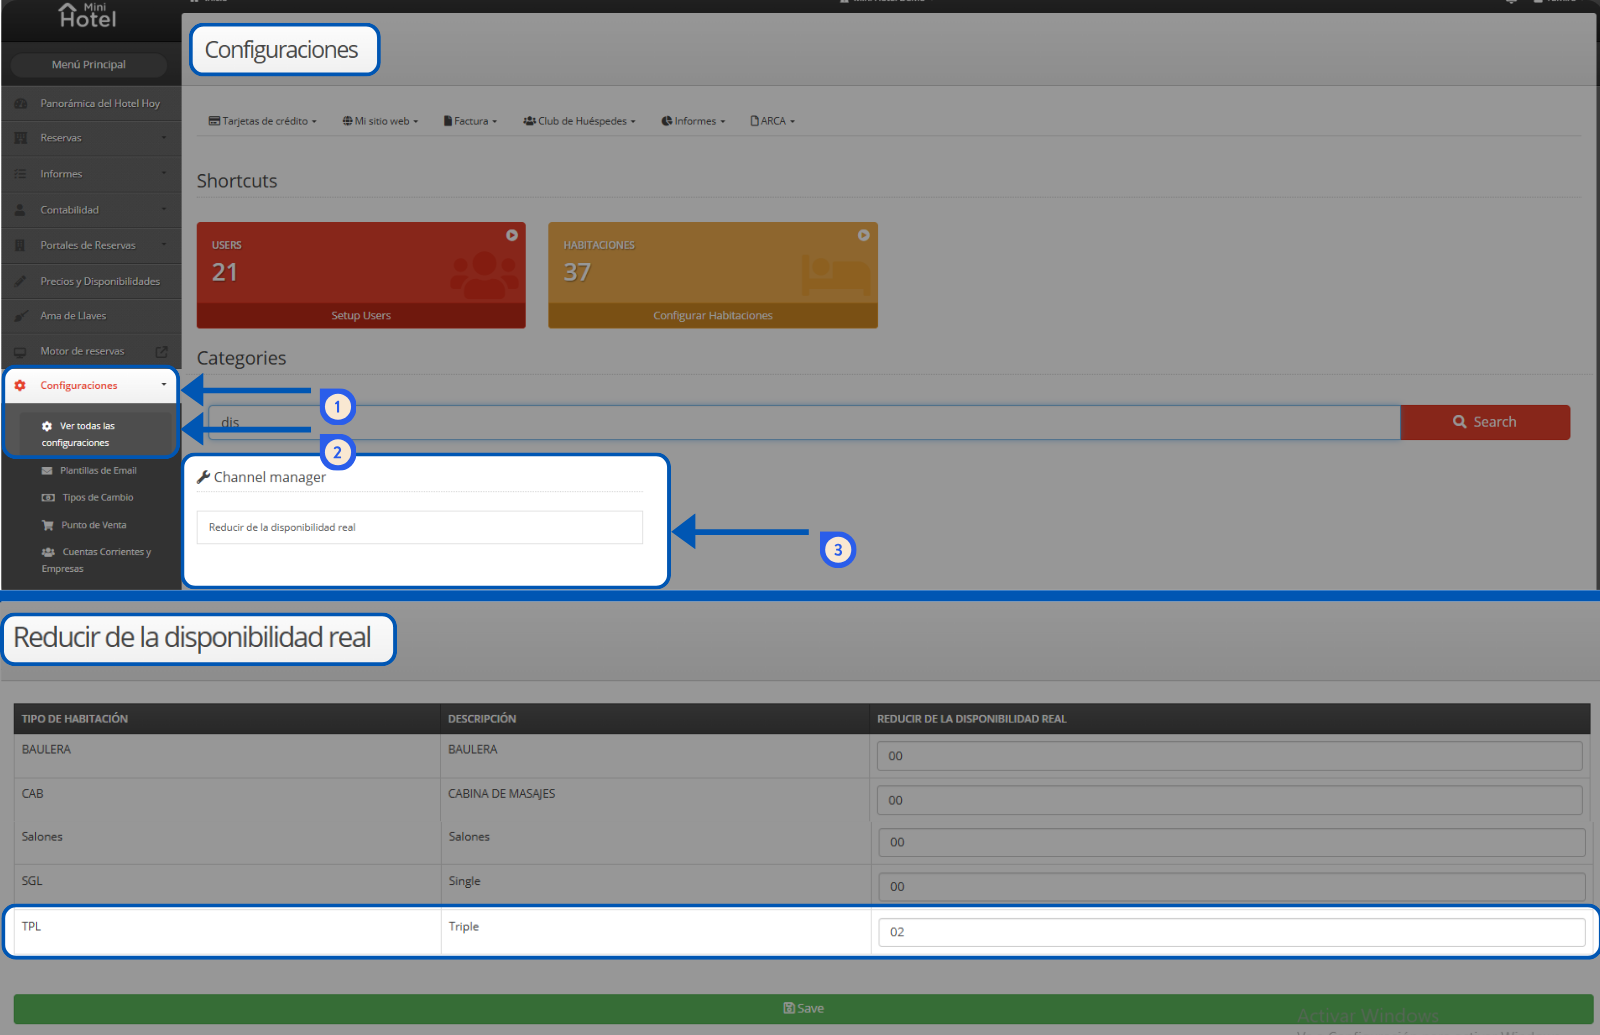The width and height of the screenshot is (1600, 1035).
Task: Click the SGL Single value field
Action: click(x=1232, y=887)
